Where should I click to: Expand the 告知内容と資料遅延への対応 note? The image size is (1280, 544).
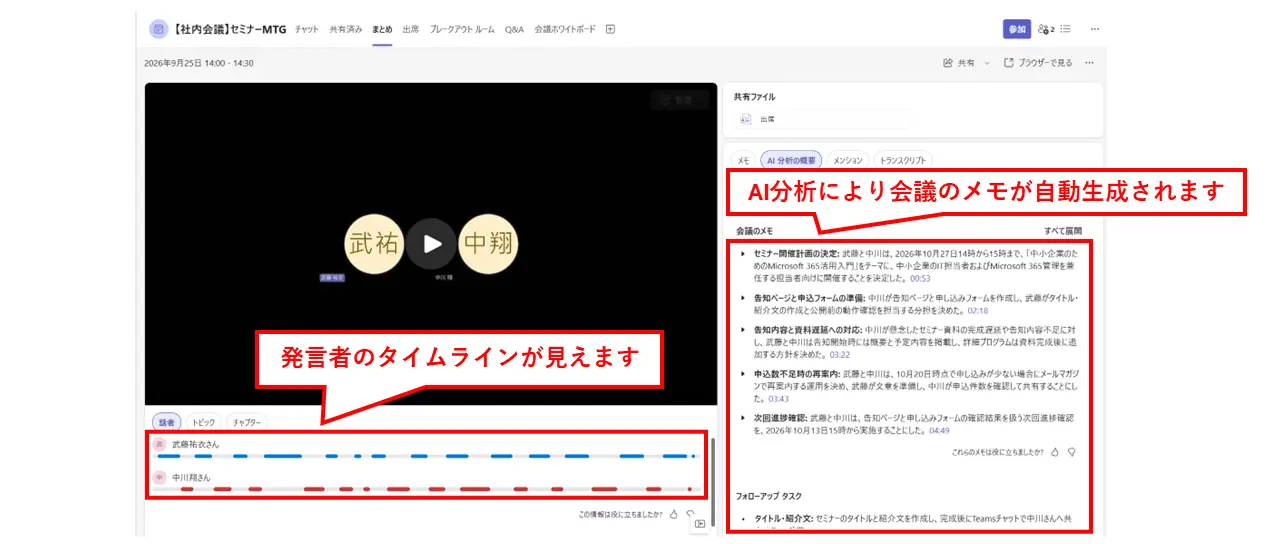pos(743,328)
